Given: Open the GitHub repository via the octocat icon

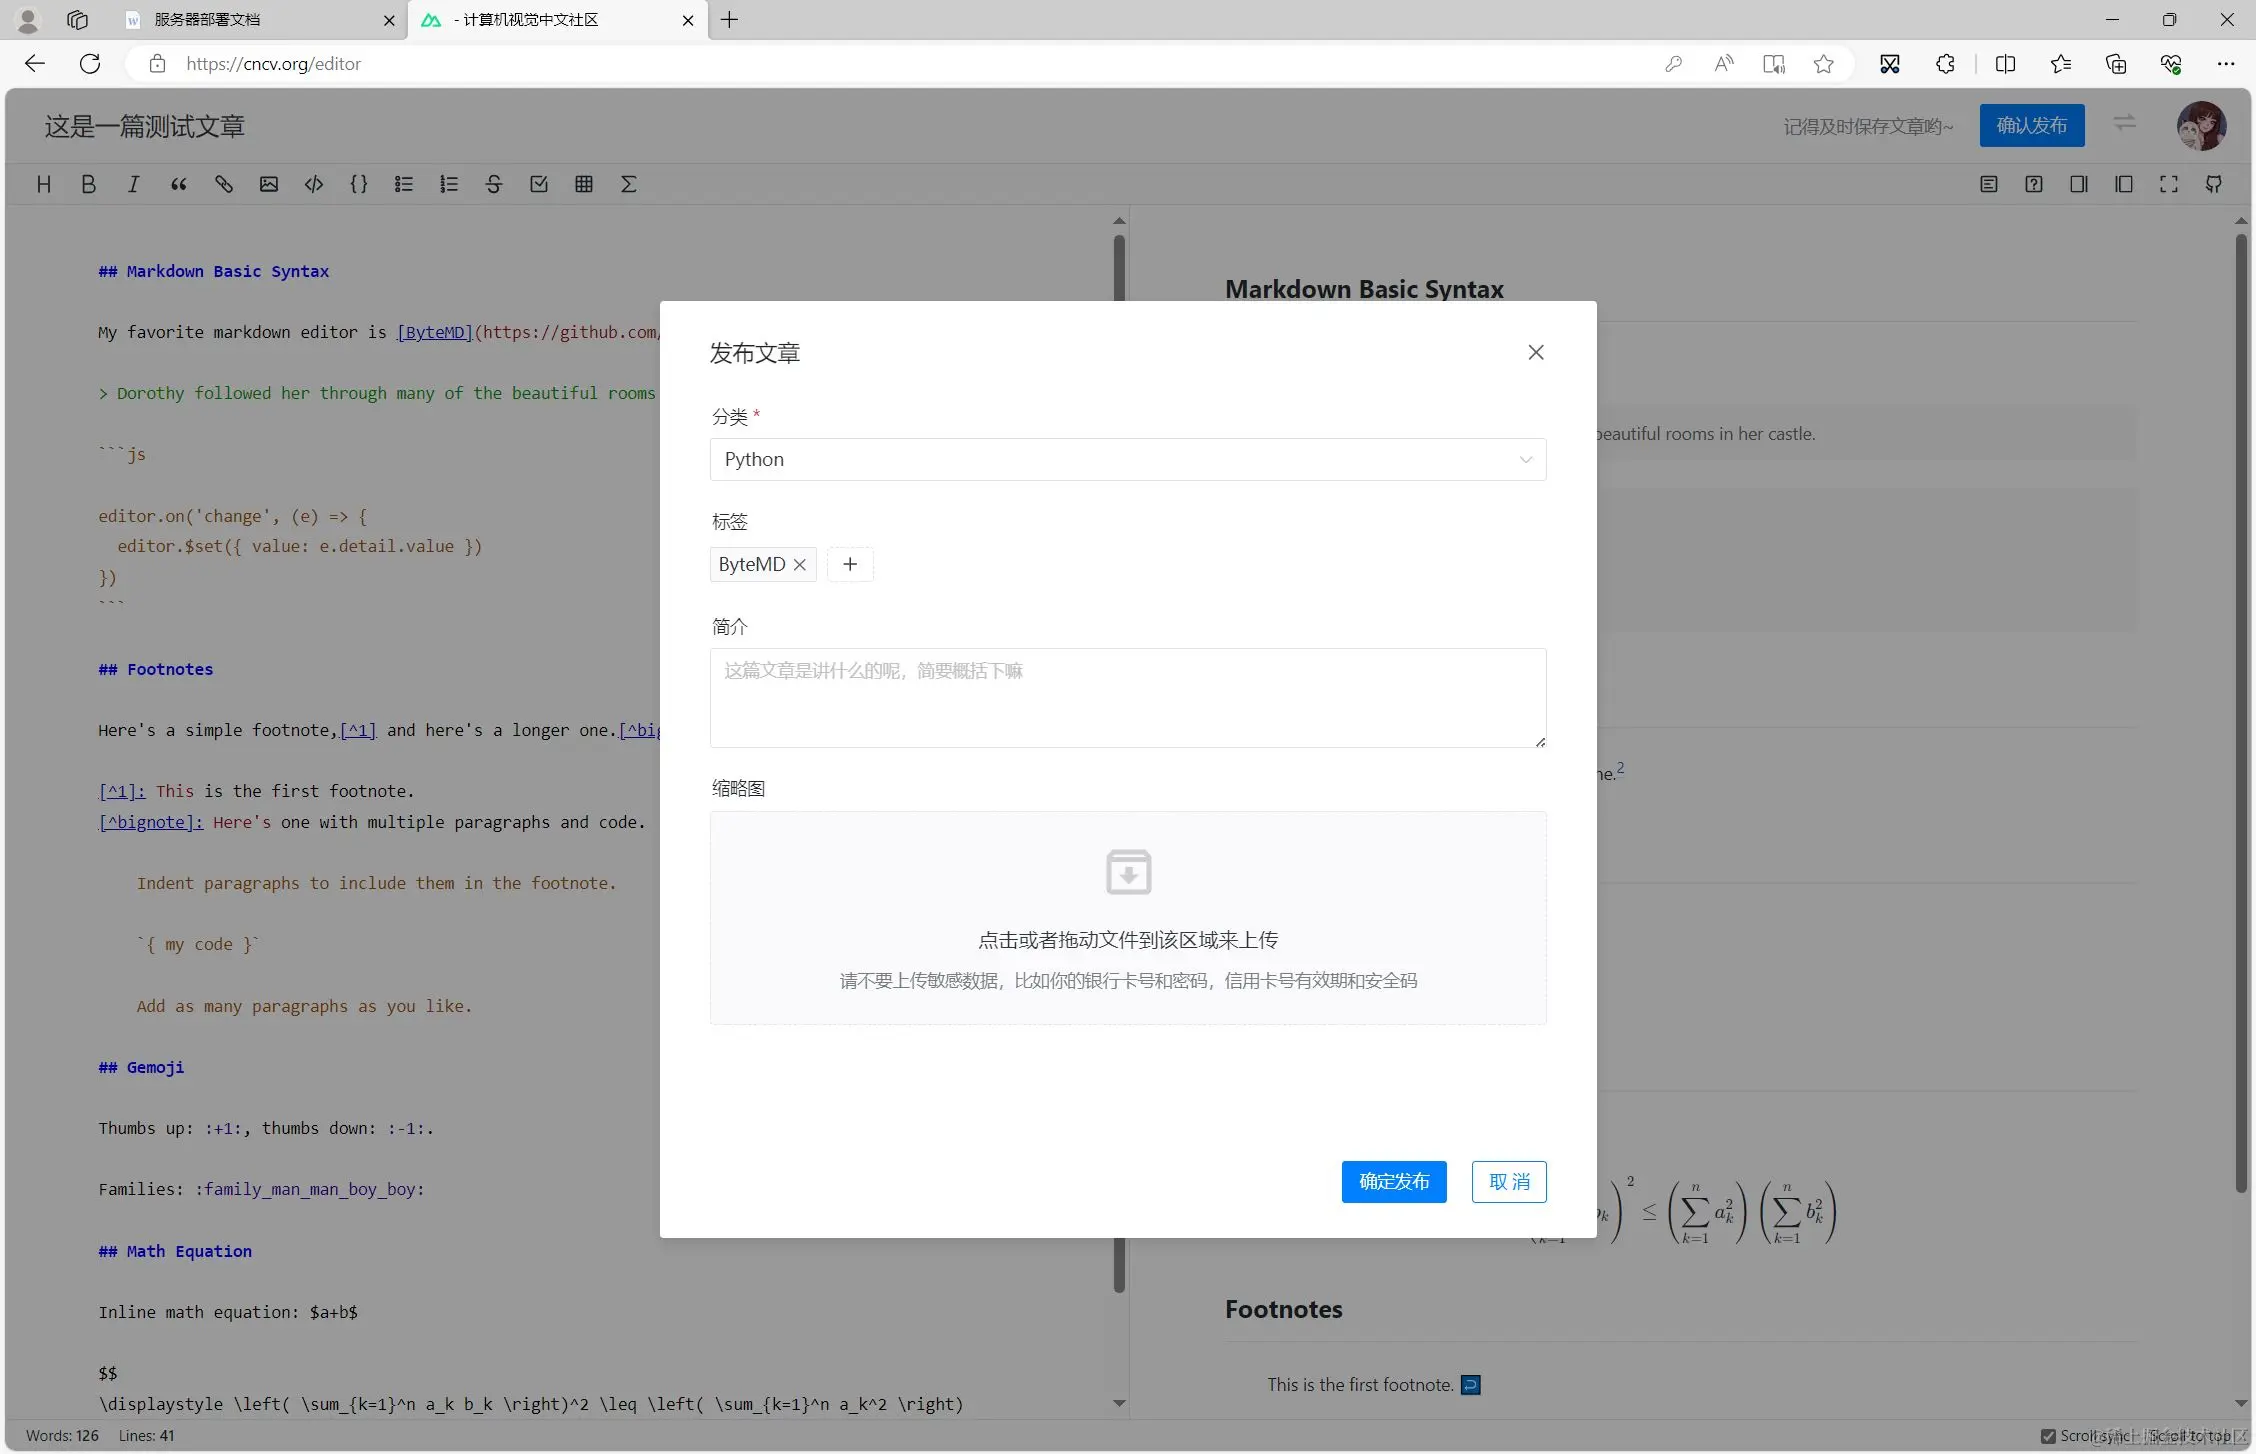Looking at the screenshot, I should coord(2213,184).
